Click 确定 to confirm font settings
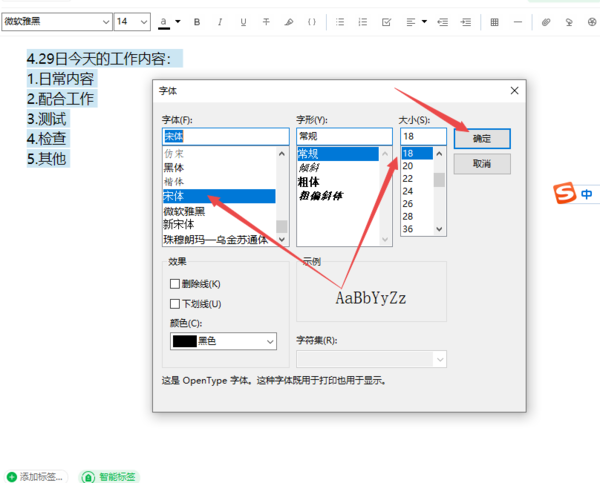 pyautogui.click(x=482, y=139)
